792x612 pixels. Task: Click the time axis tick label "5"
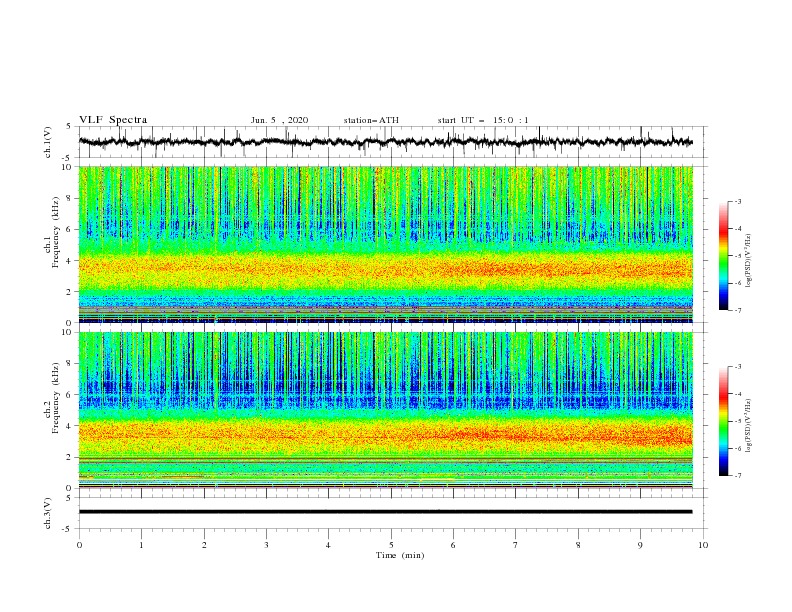click(x=391, y=545)
